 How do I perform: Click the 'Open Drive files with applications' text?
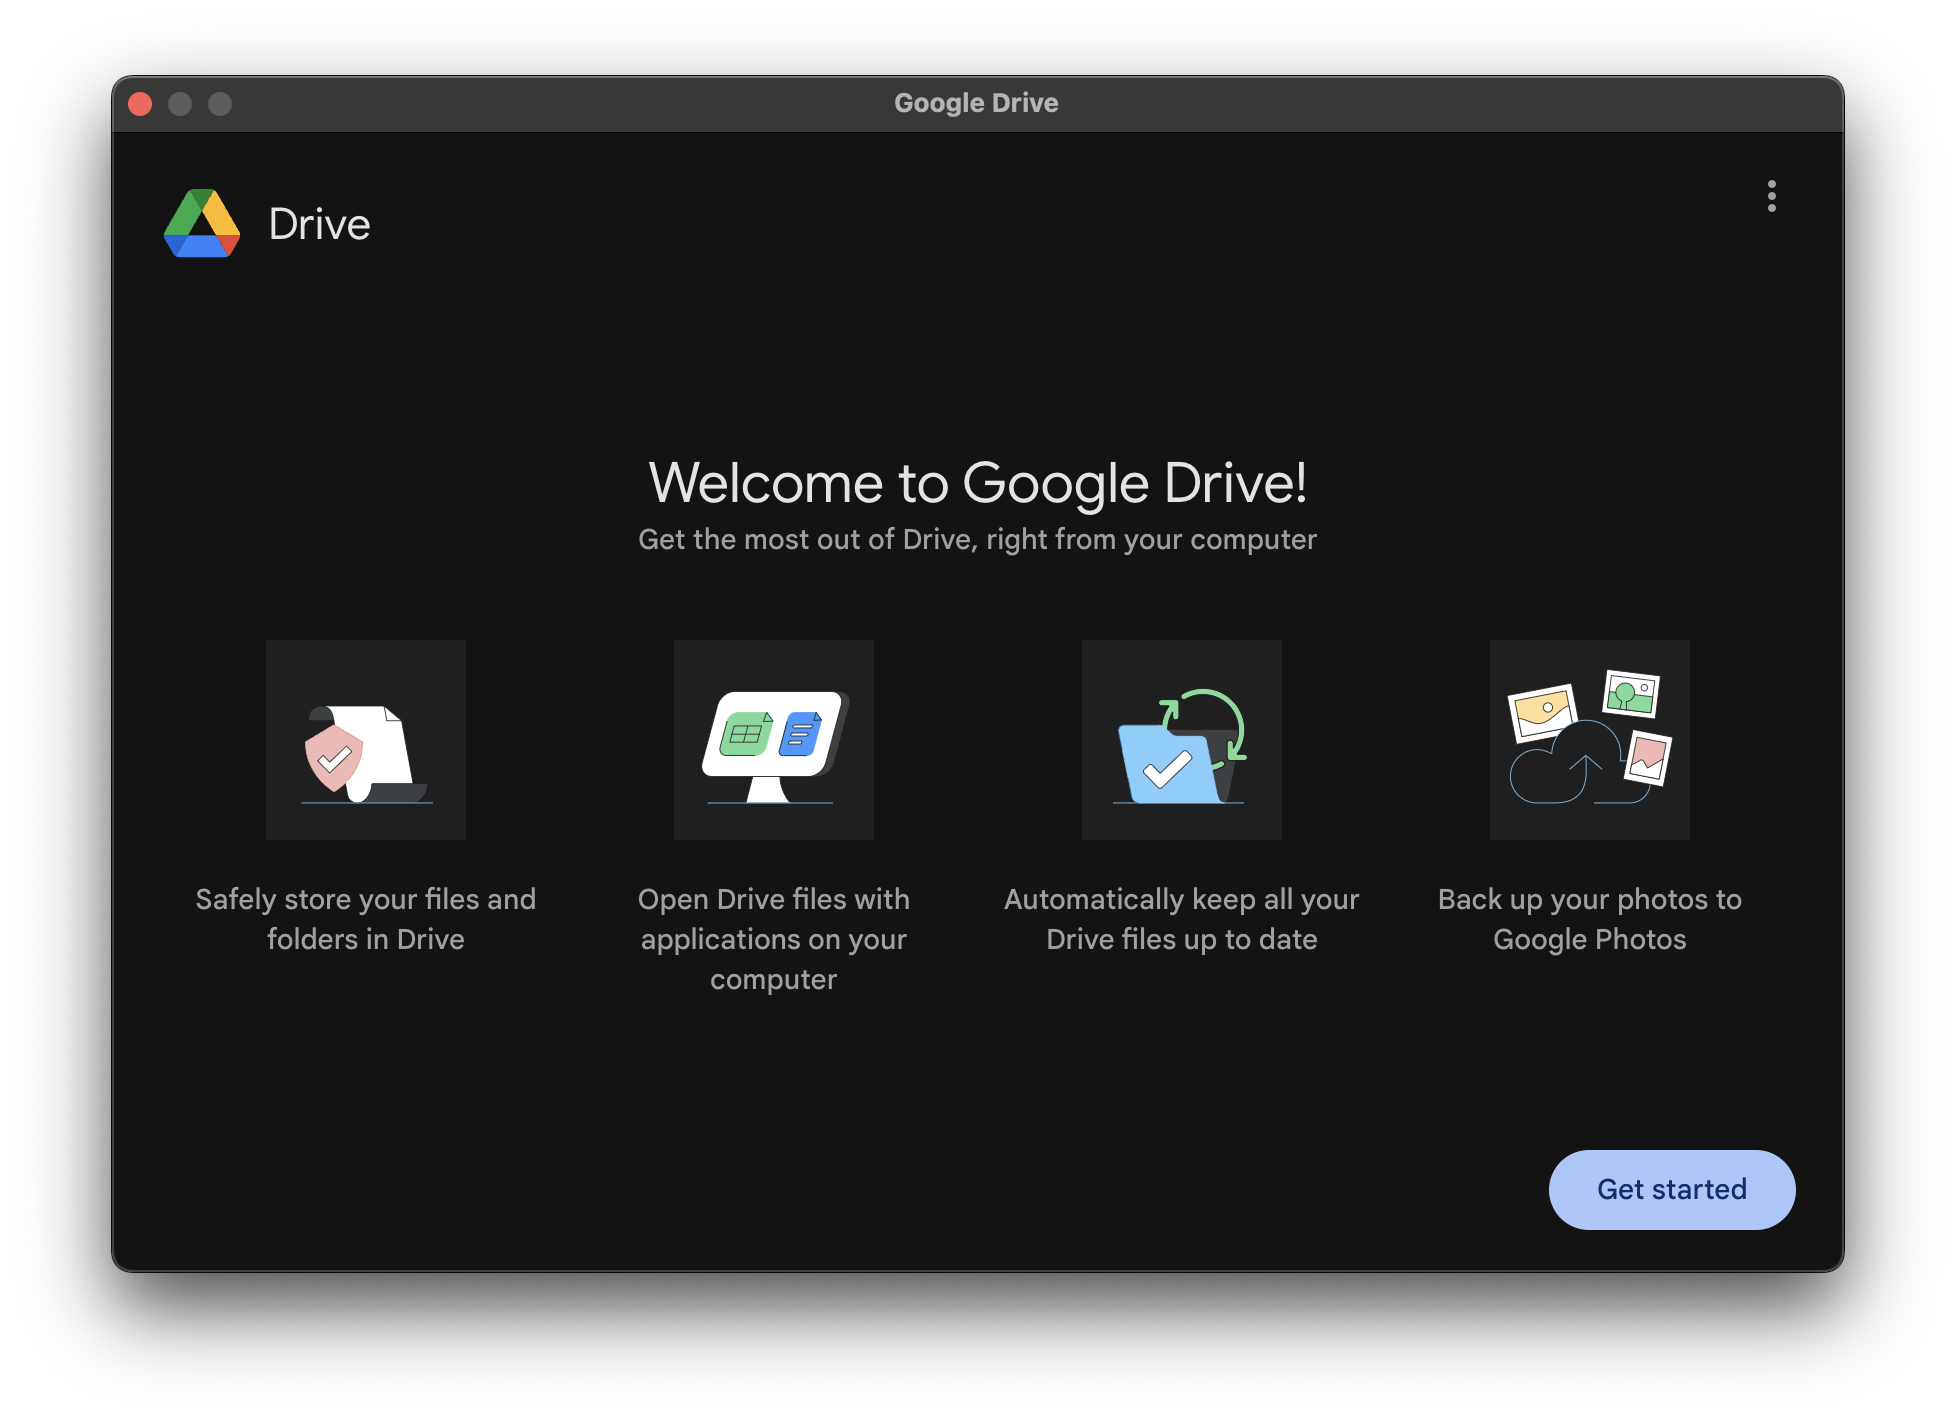click(x=774, y=939)
